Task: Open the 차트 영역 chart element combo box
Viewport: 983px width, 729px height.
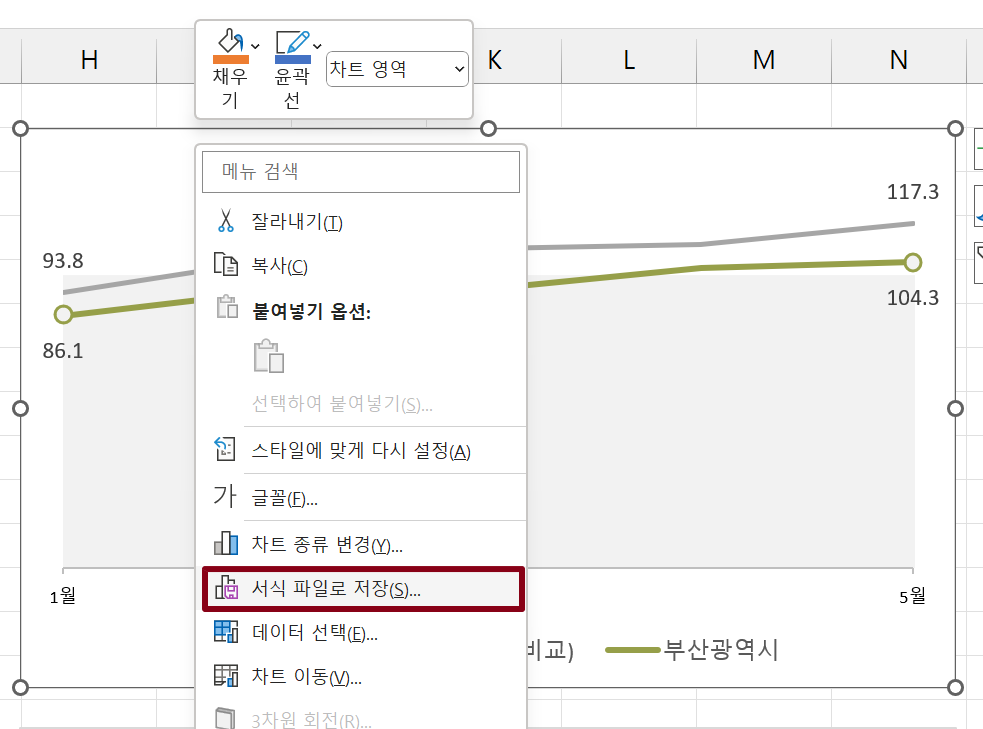Action: (397, 69)
